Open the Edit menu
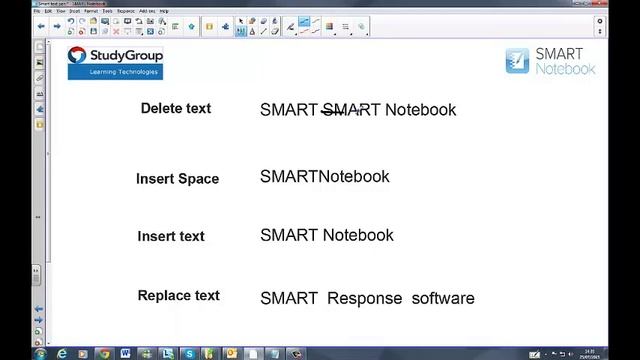Image resolution: width=640 pixels, height=360 pixels. tap(48, 11)
